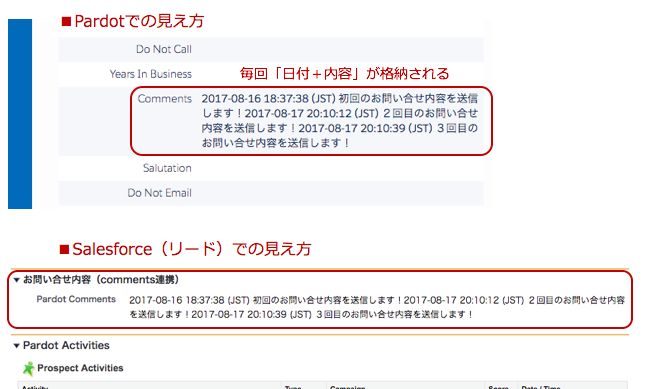
Task: Click the Pardot Comments label in Salesforce
Action: pos(76,299)
